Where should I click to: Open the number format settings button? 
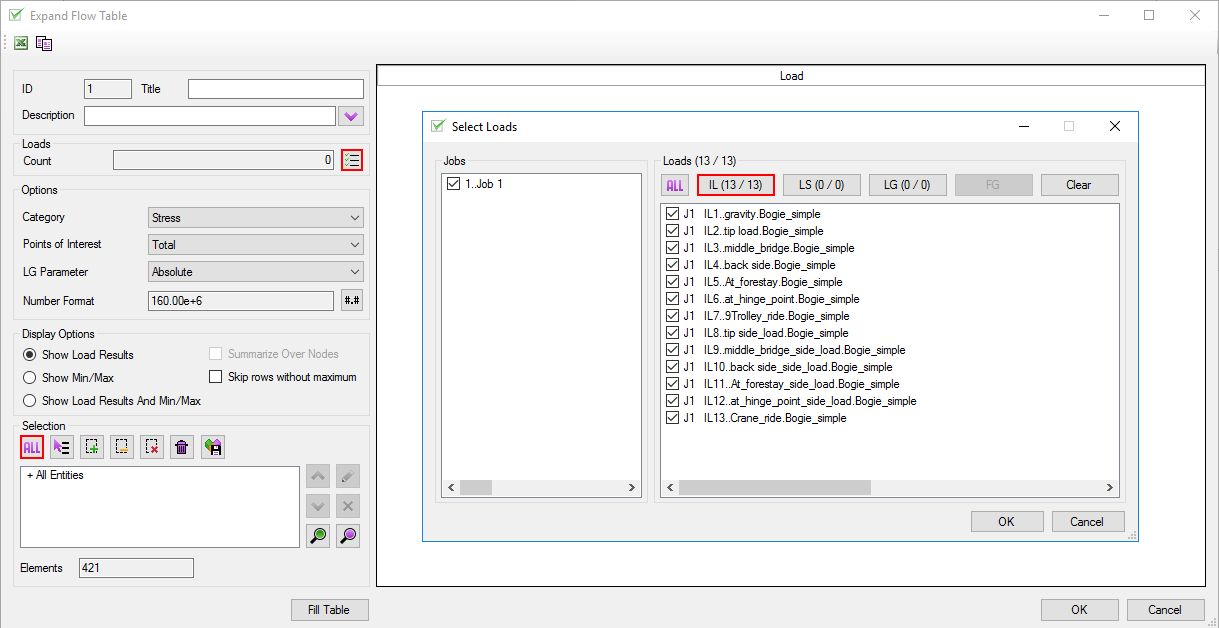tap(351, 300)
